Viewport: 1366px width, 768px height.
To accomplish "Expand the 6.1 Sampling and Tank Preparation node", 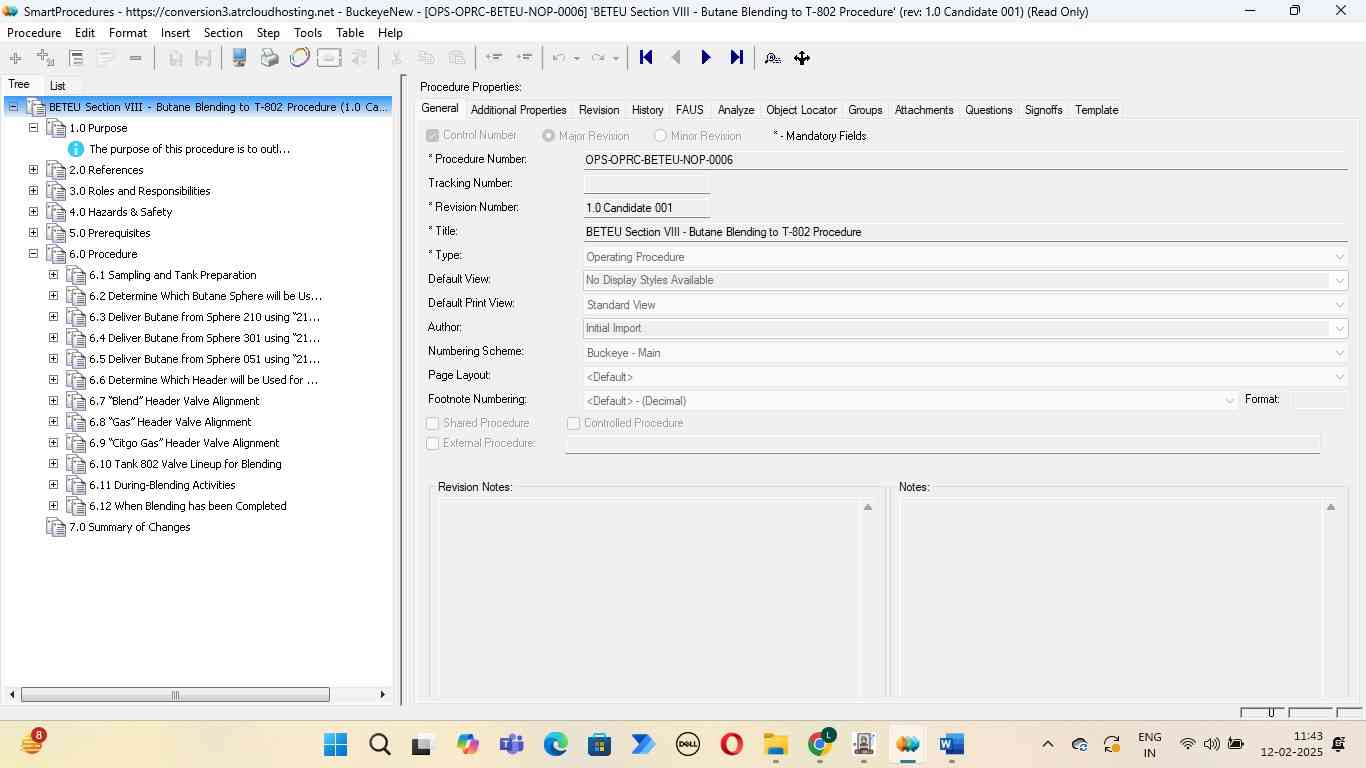I will coord(54,275).
